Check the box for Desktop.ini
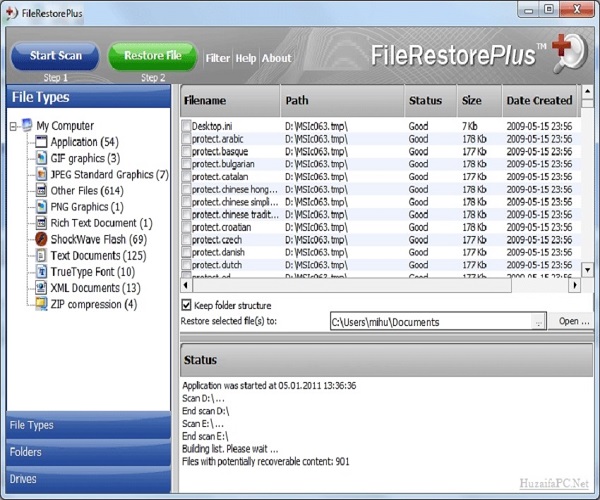Image resolution: width=600 pixels, height=500 pixels. coord(186,126)
